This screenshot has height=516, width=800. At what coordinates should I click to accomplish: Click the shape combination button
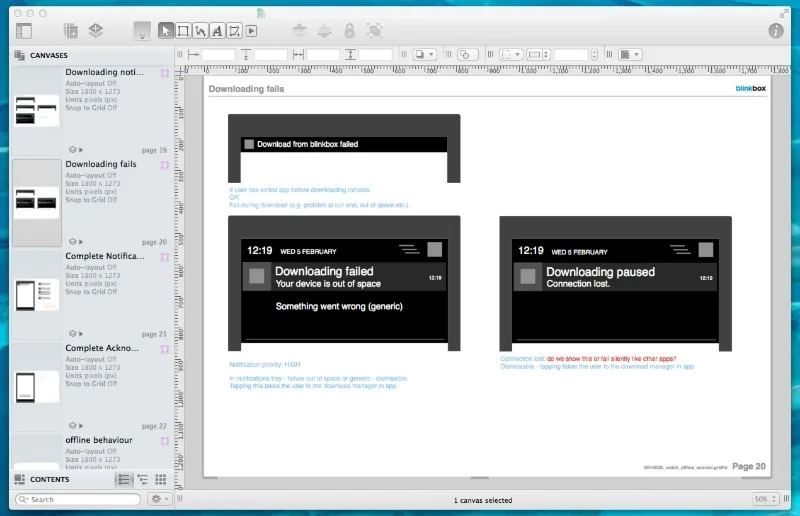pyautogui.click(x=468, y=55)
